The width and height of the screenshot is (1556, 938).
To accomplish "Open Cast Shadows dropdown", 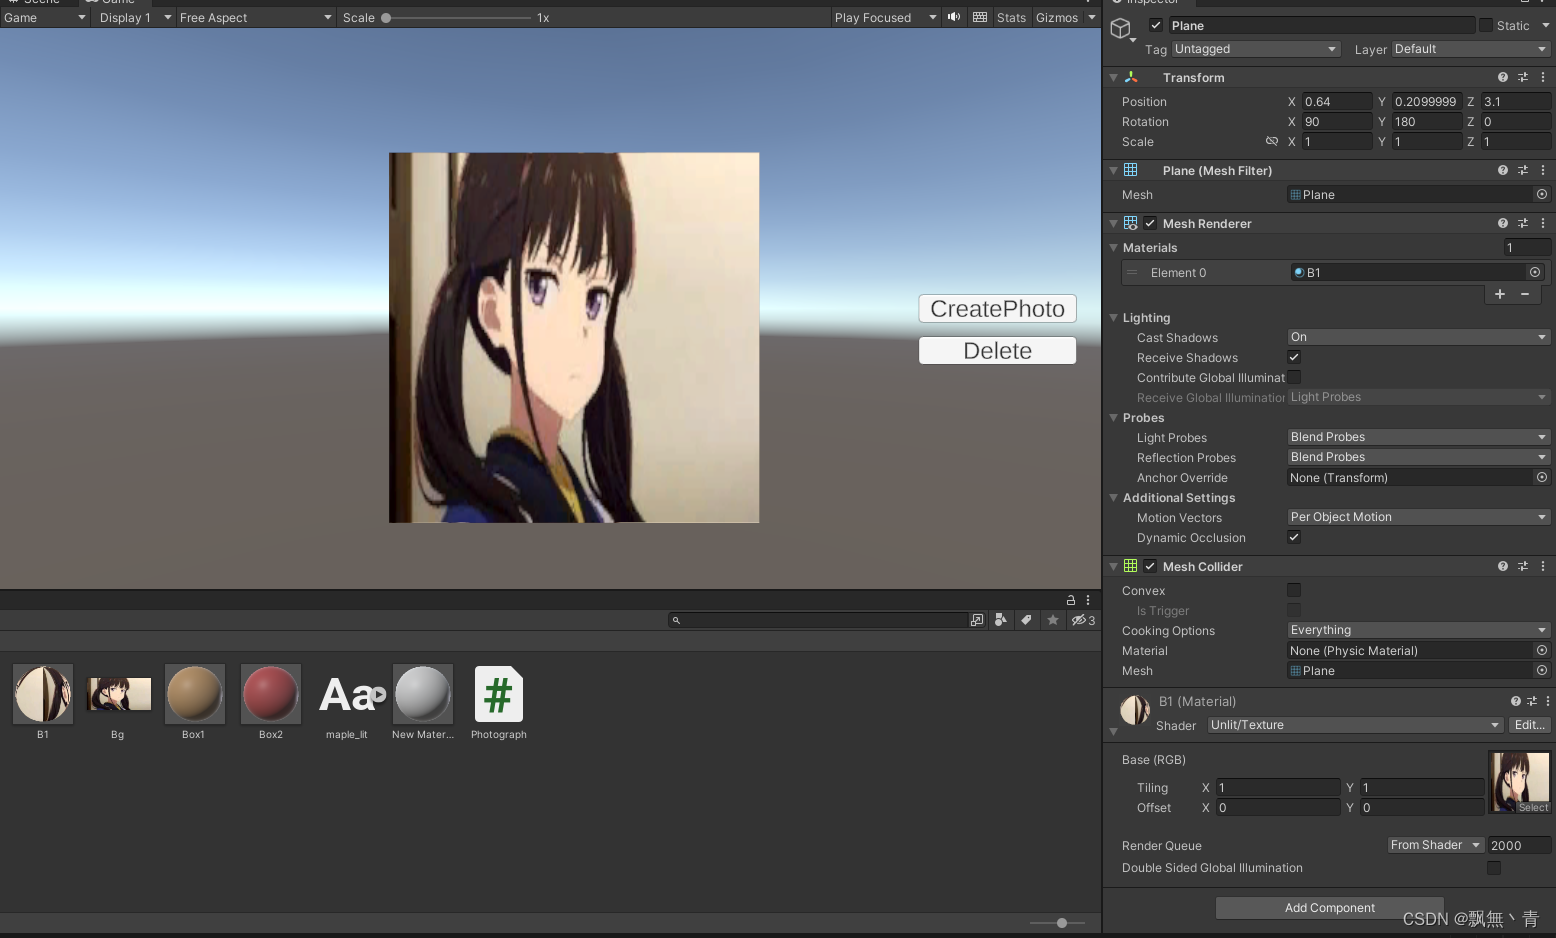I will click(x=1419, y=337).
